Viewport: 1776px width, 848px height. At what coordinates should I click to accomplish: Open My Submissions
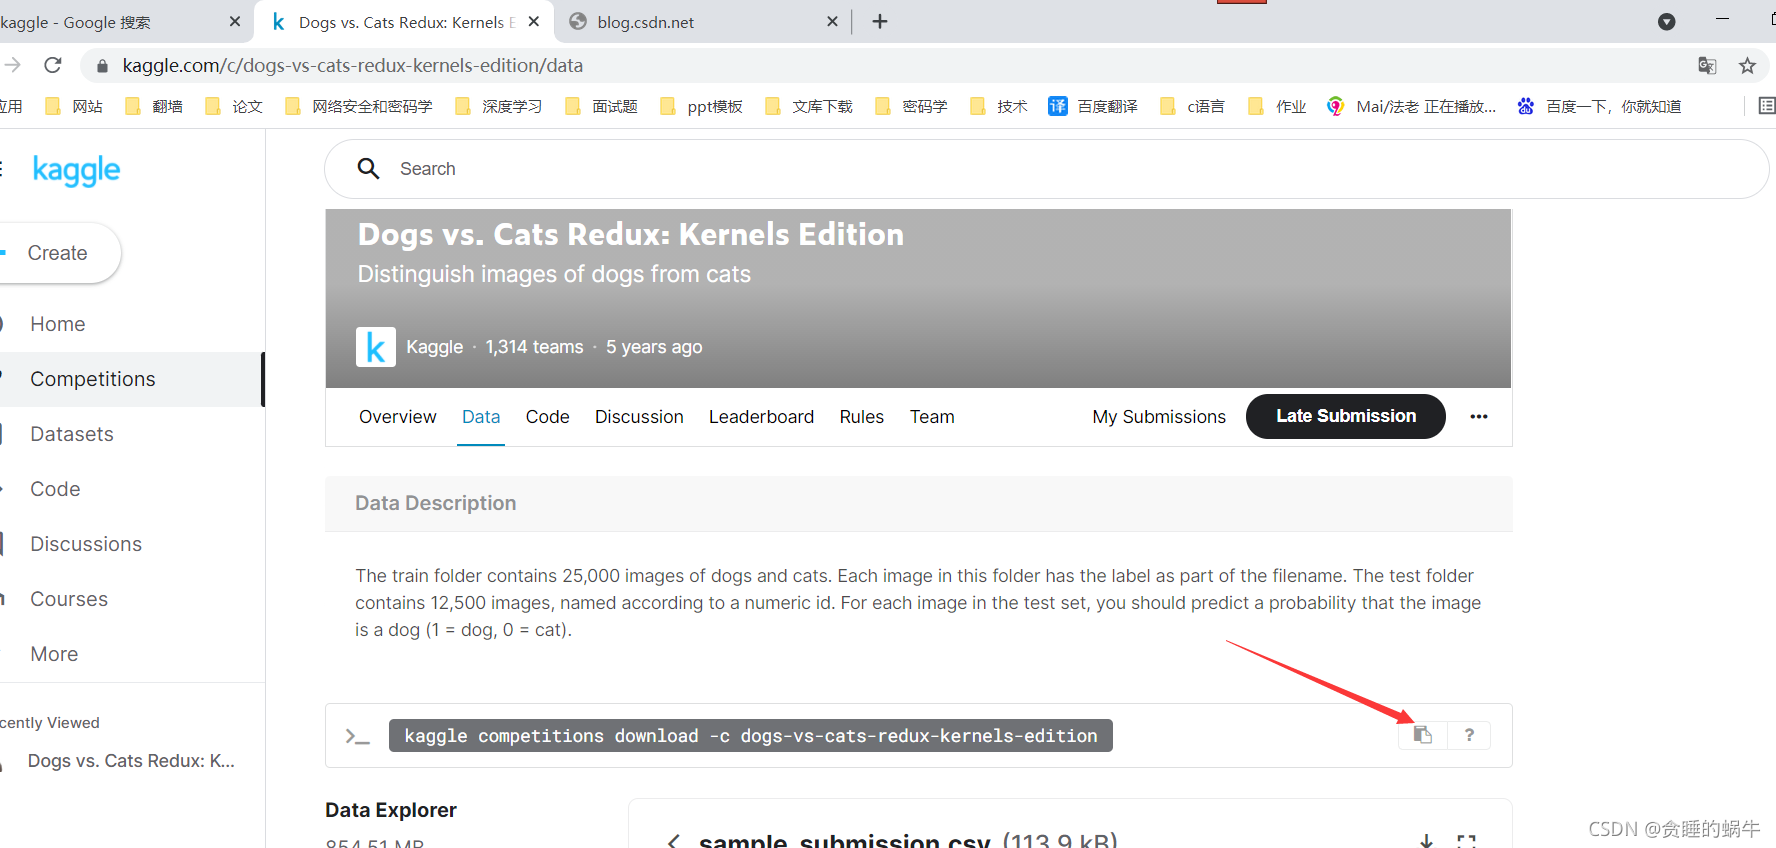point(1159,417)
